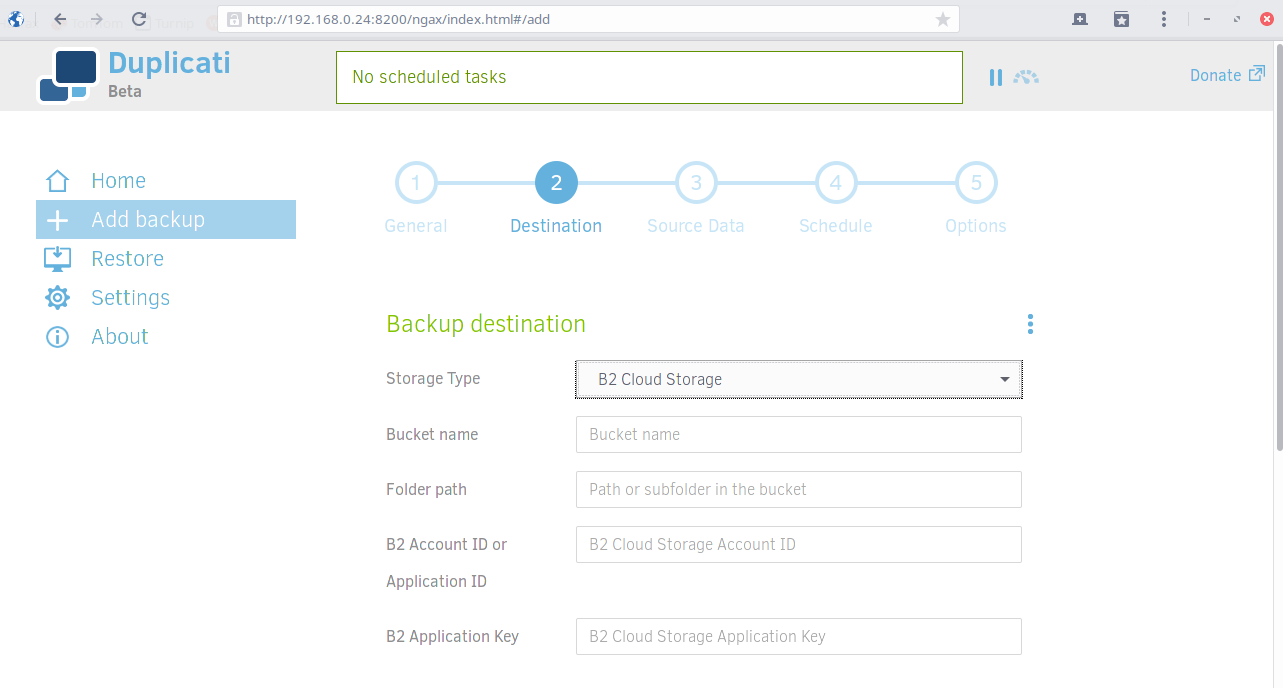Click the browser reload icon
1283x688 pixels.
[x=139, y=19]
